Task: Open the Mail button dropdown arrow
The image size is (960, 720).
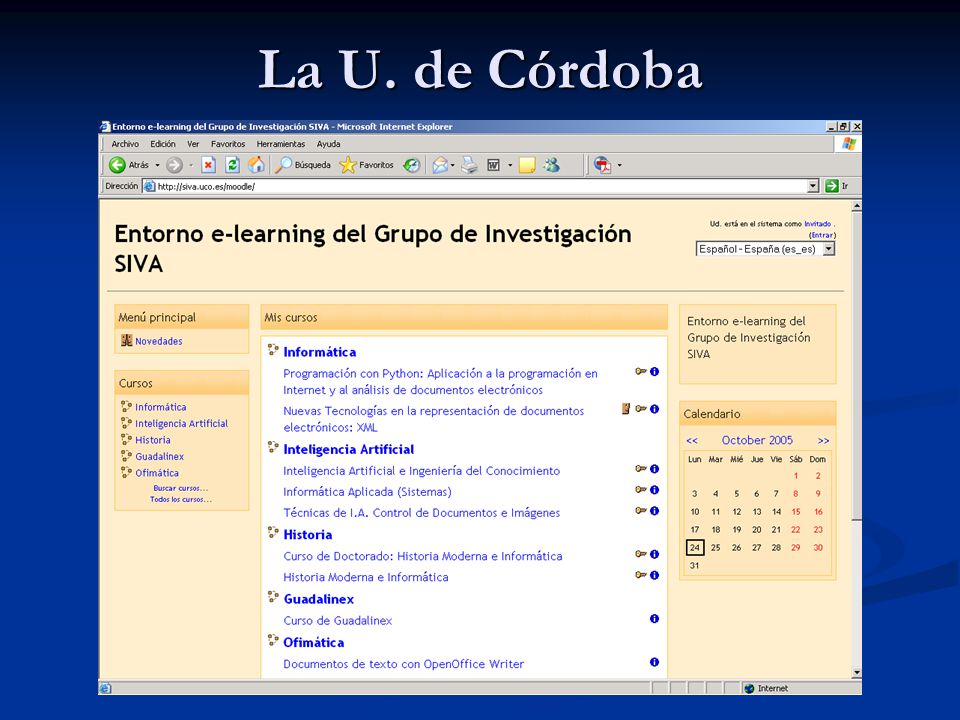Action: pyautogui.click(x=453, y=165)
